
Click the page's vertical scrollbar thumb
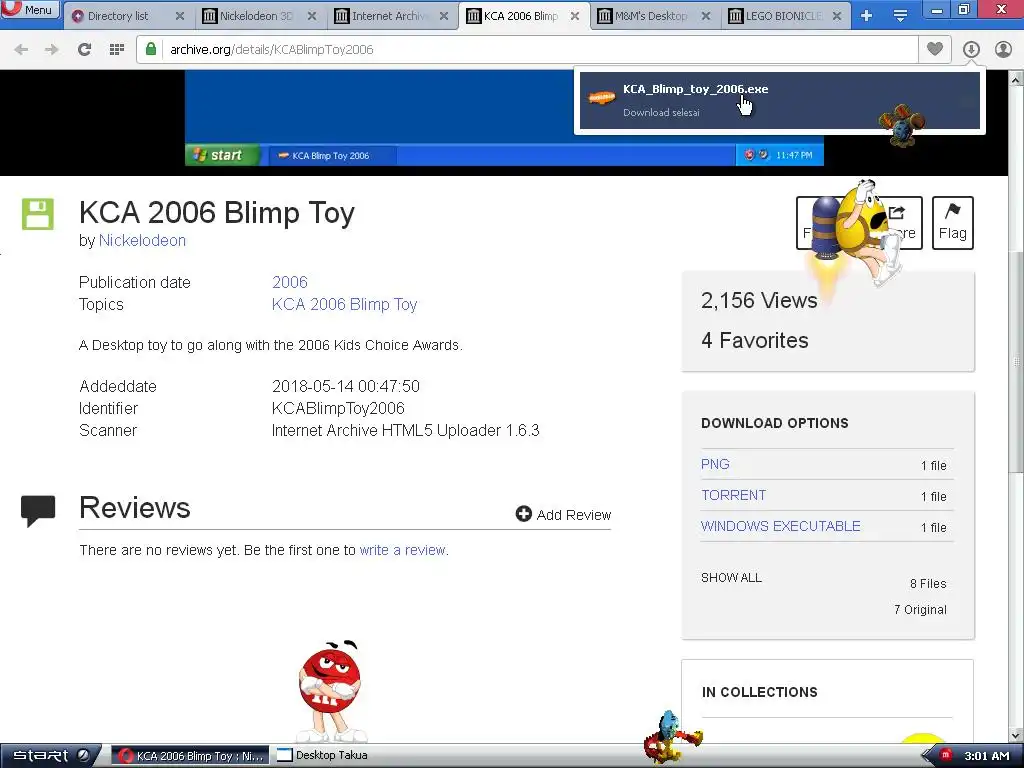click(x=1016, y=360)
